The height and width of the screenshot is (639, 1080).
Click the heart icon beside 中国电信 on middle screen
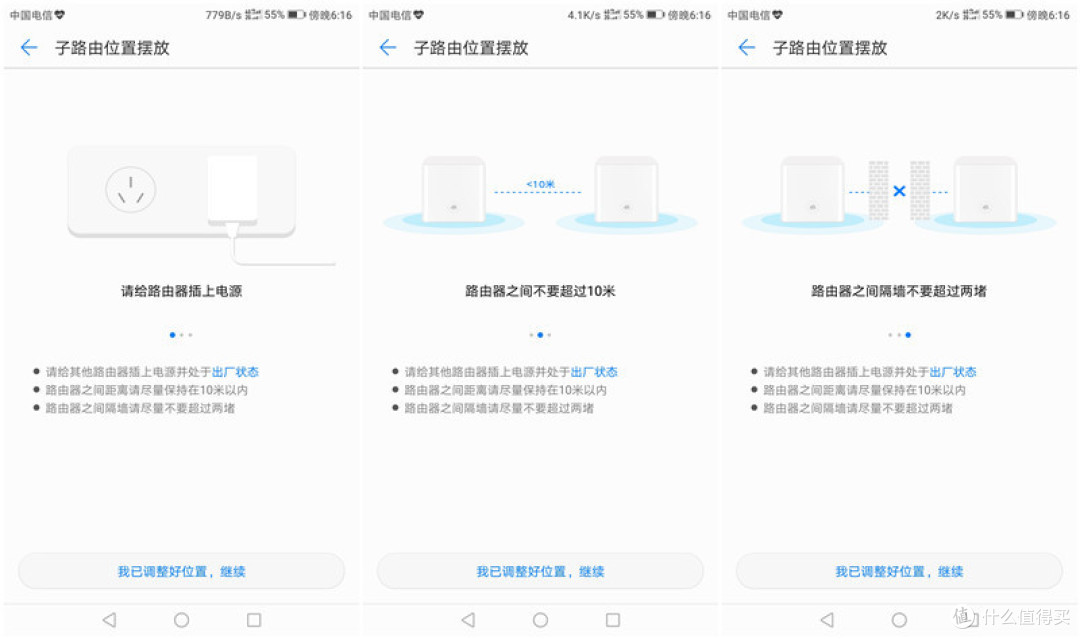tap(418, 14)
